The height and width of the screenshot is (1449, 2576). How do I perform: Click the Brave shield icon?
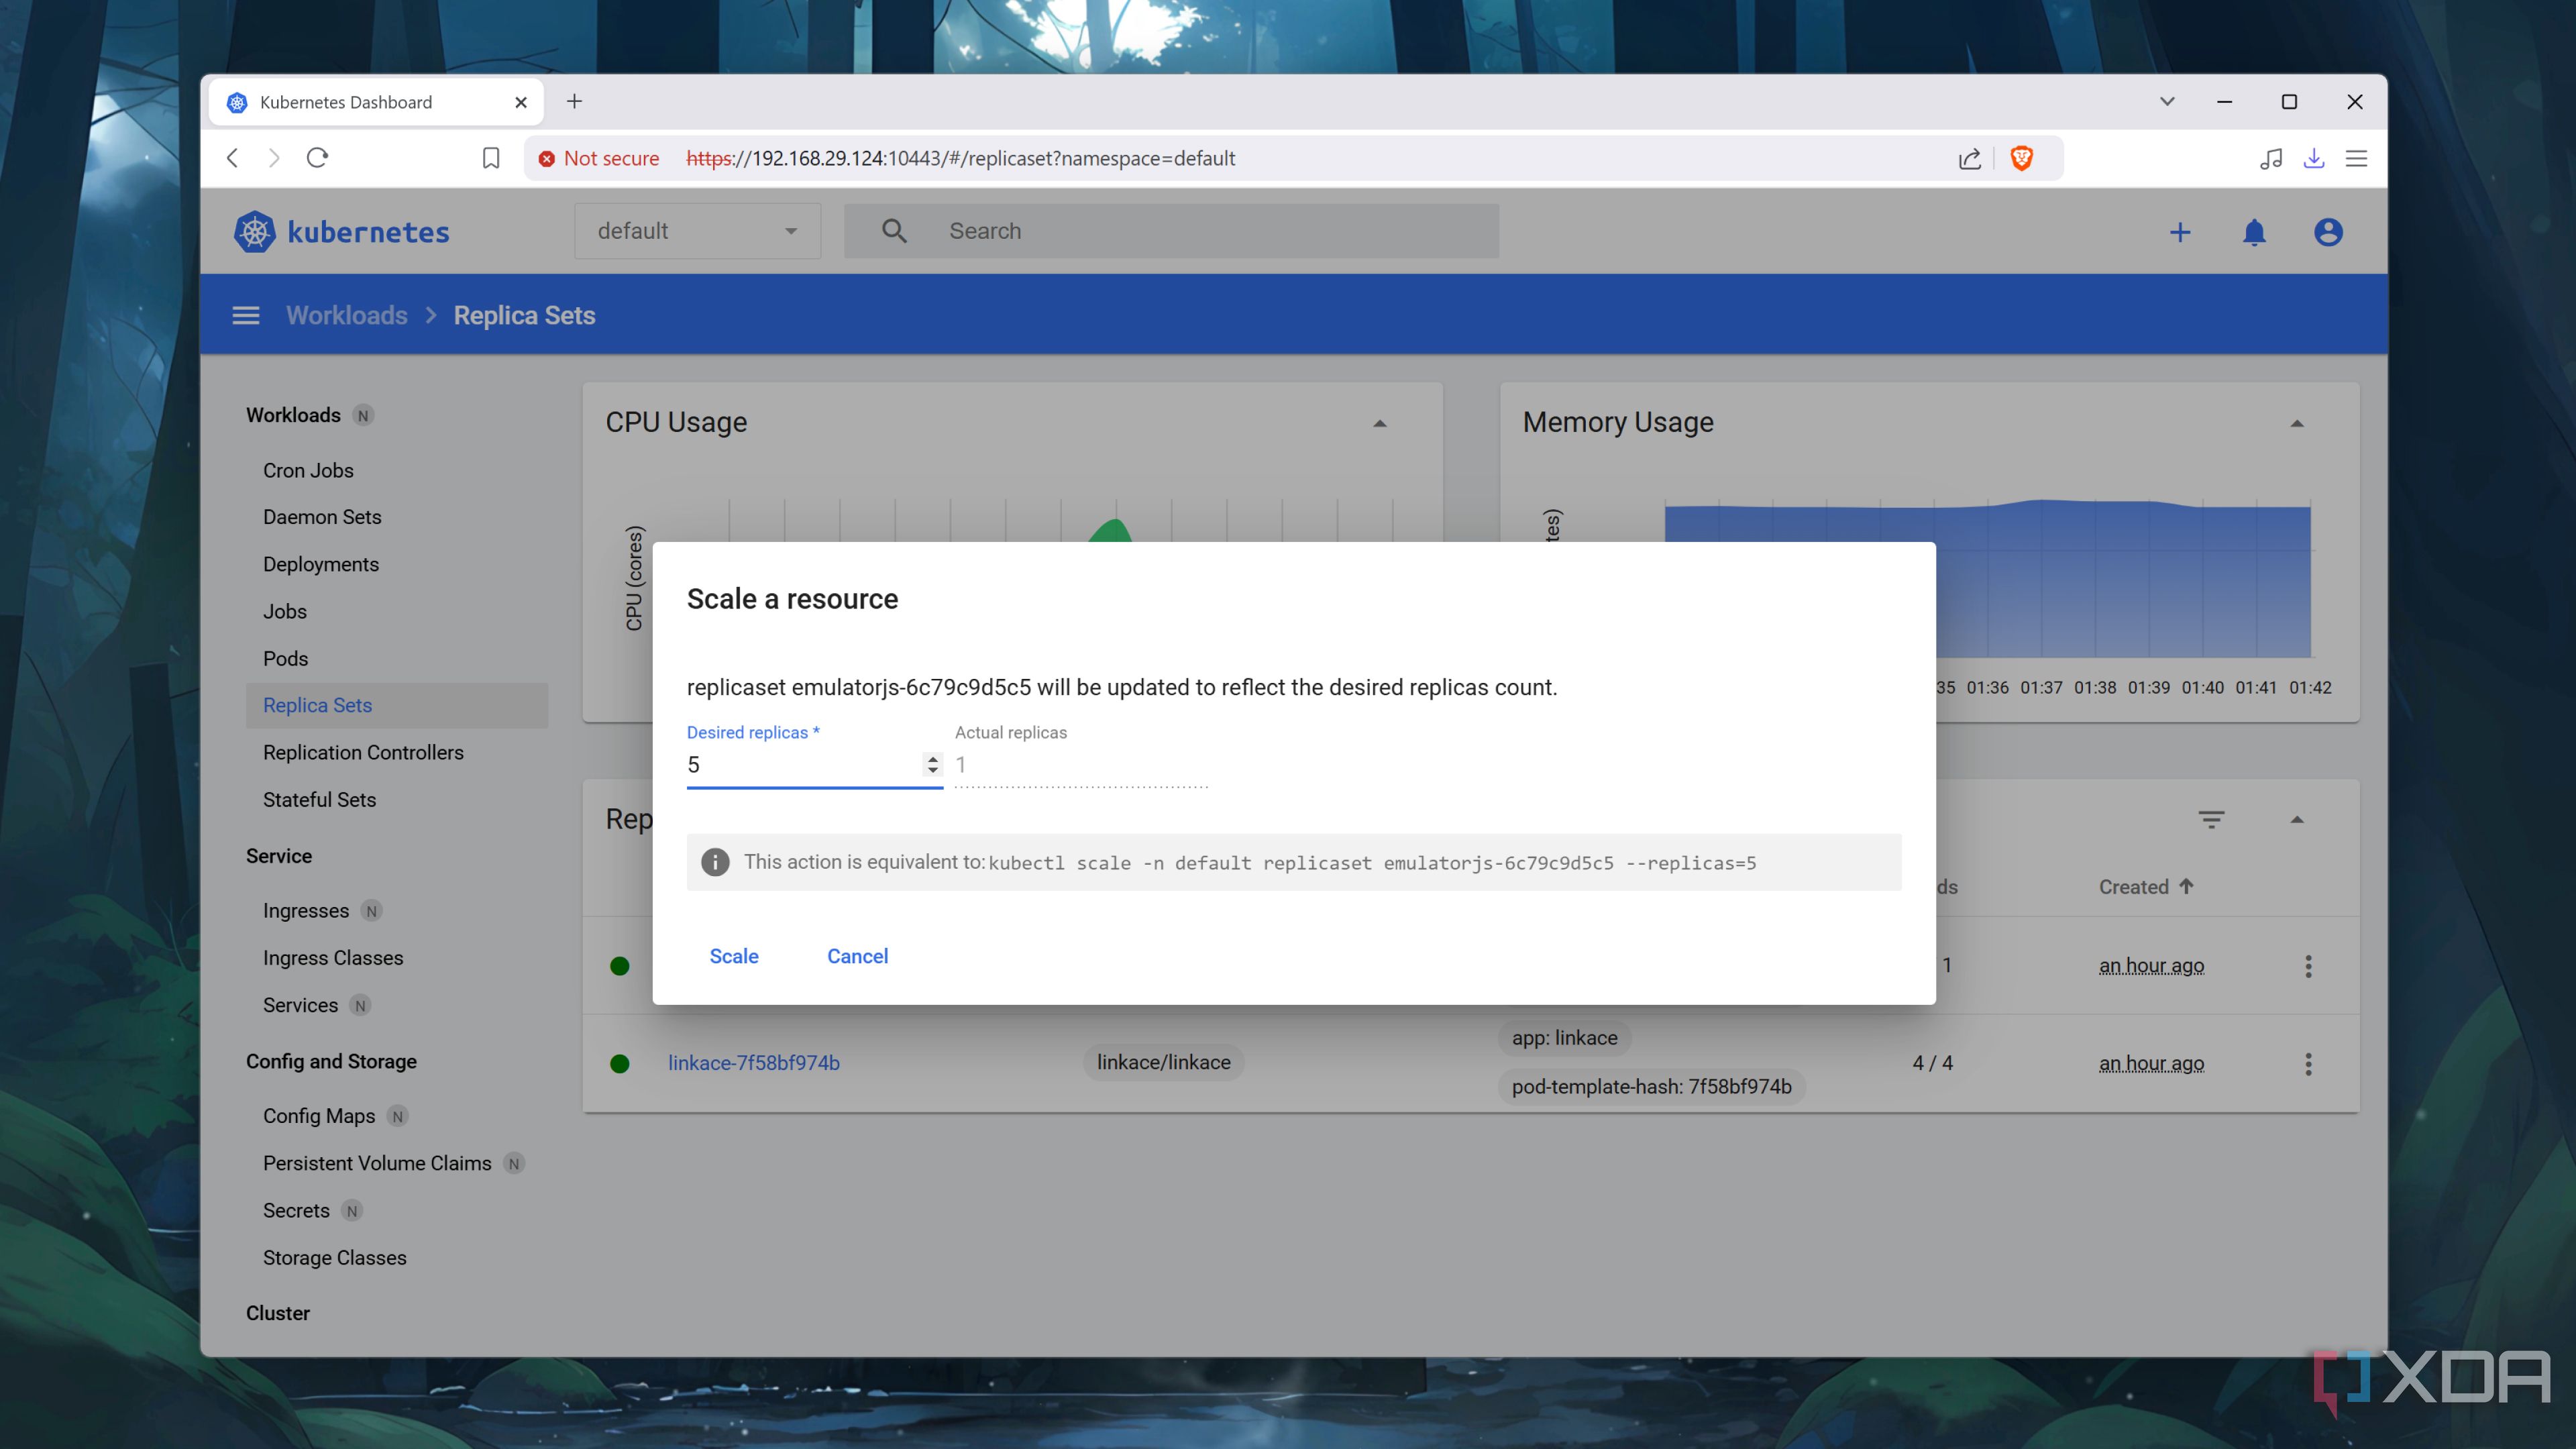click(x=2022, y=158)
